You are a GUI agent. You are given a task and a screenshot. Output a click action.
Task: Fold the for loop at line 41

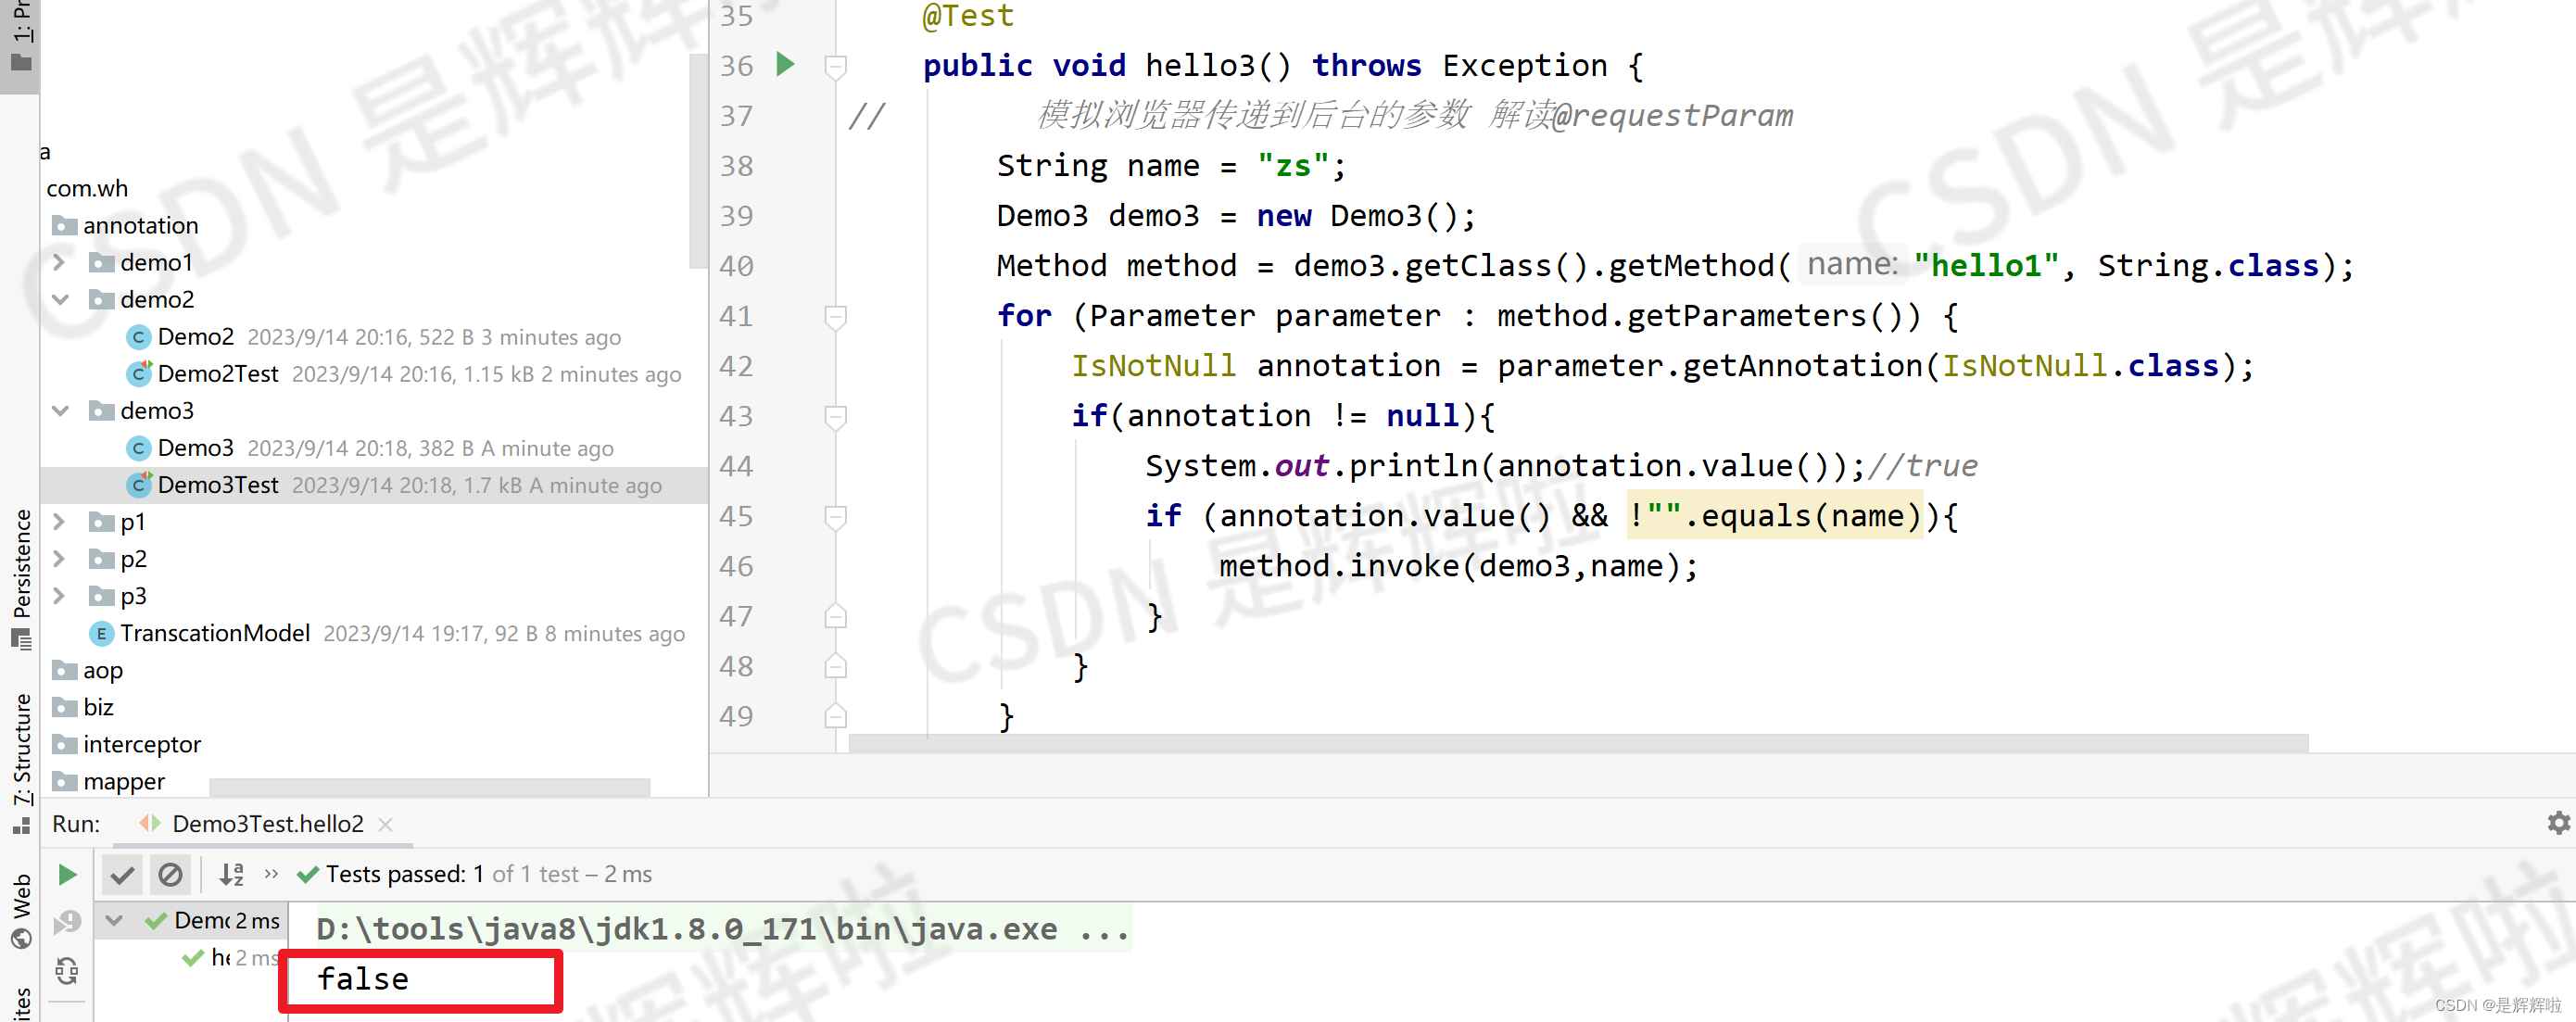pyautogui.click(x=836, y=317)
